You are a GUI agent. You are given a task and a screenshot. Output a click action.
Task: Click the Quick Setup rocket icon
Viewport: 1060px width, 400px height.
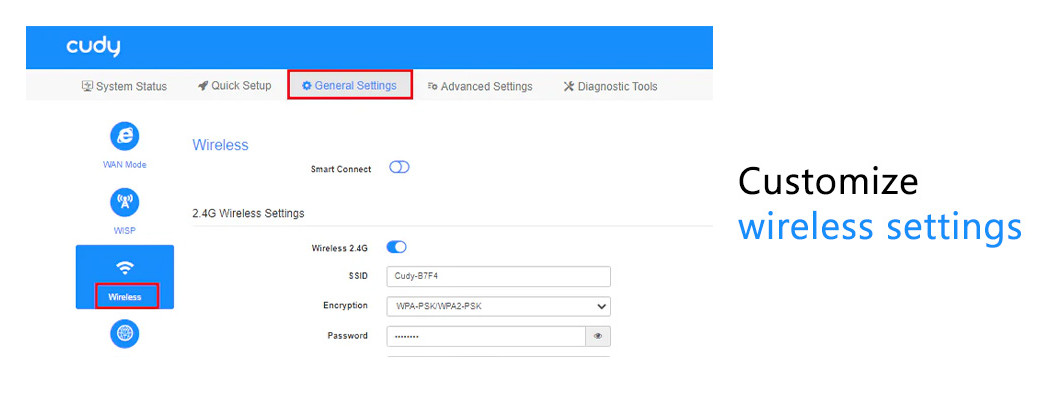203,86
